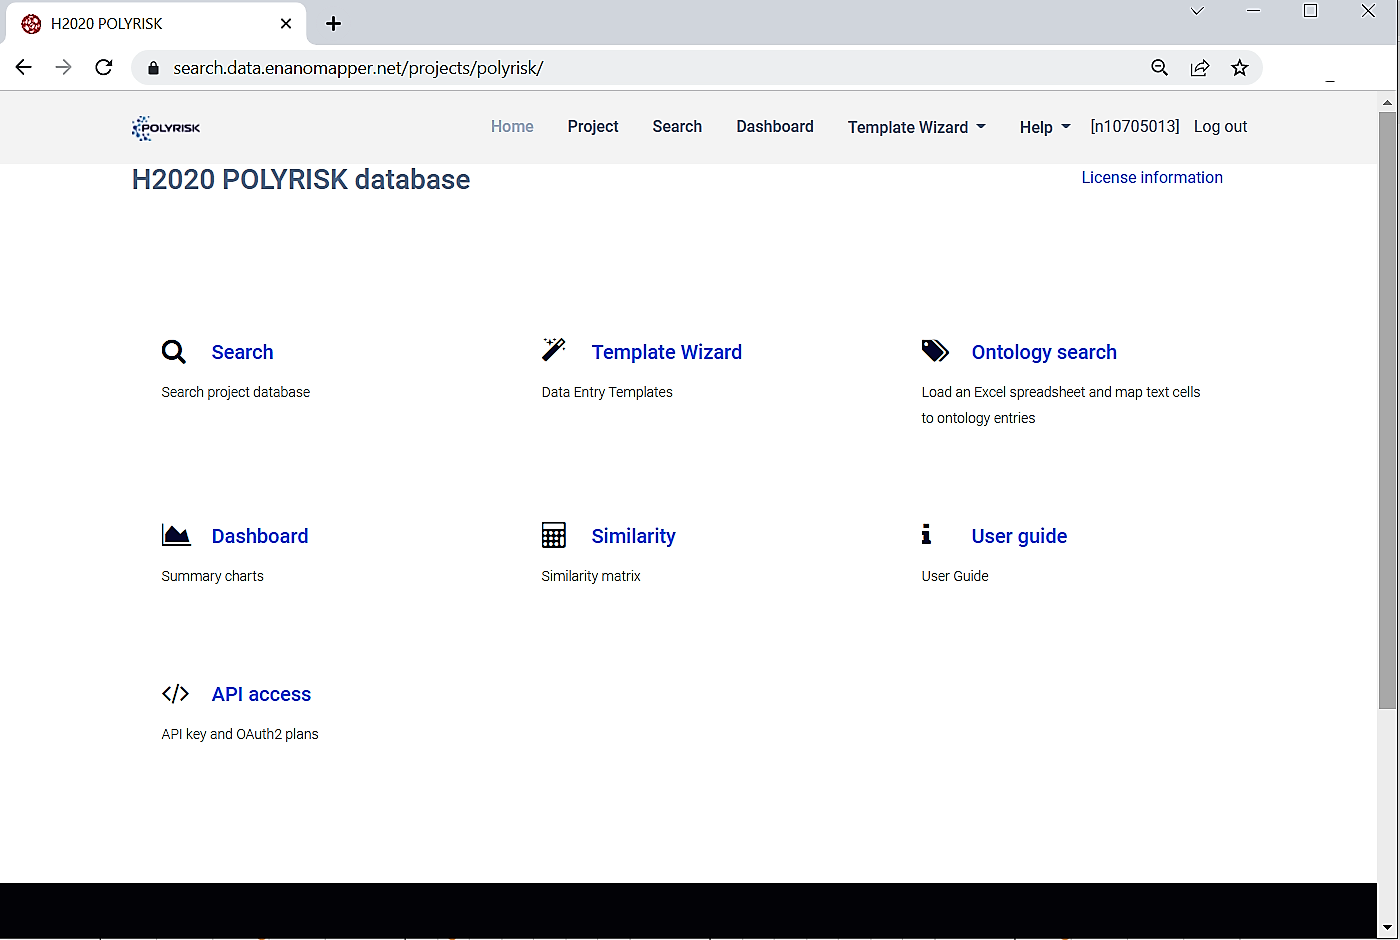Click the scrollbar down arrow
Image resolution: width=1400 pixels, height=940 pixels.
tap(1387, 929)
